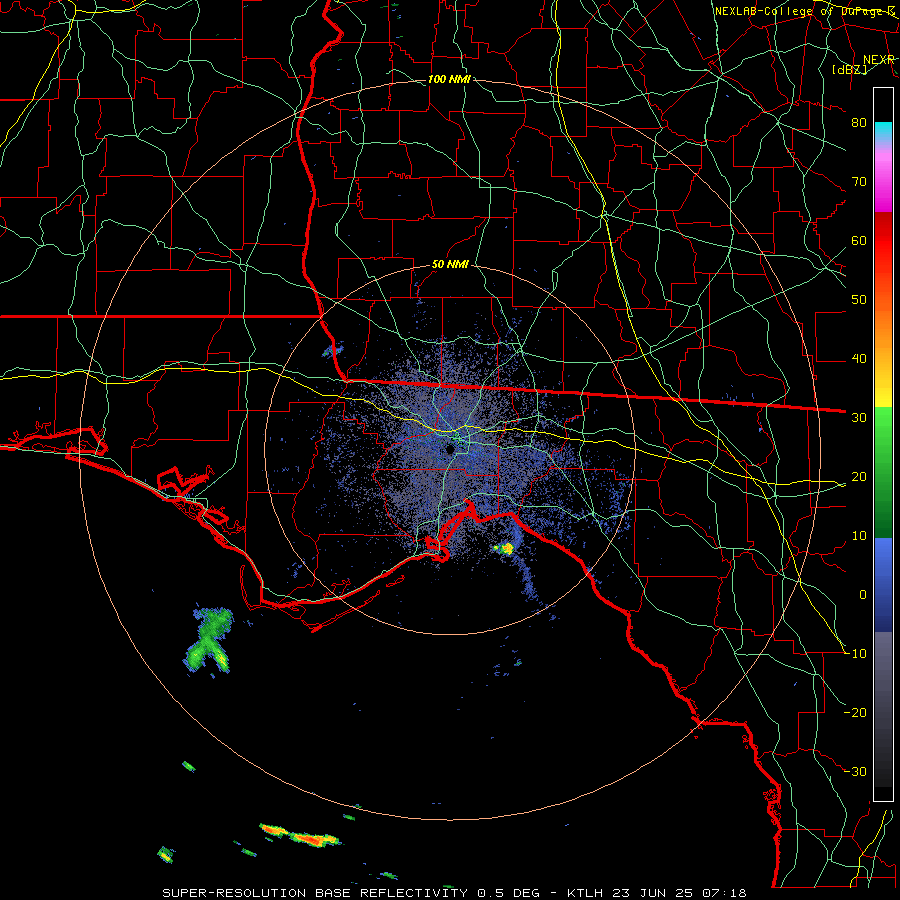Click the 60 dBZ scale value
The height and width of the screenshot is (900, 900).
(x=859, y=241)
